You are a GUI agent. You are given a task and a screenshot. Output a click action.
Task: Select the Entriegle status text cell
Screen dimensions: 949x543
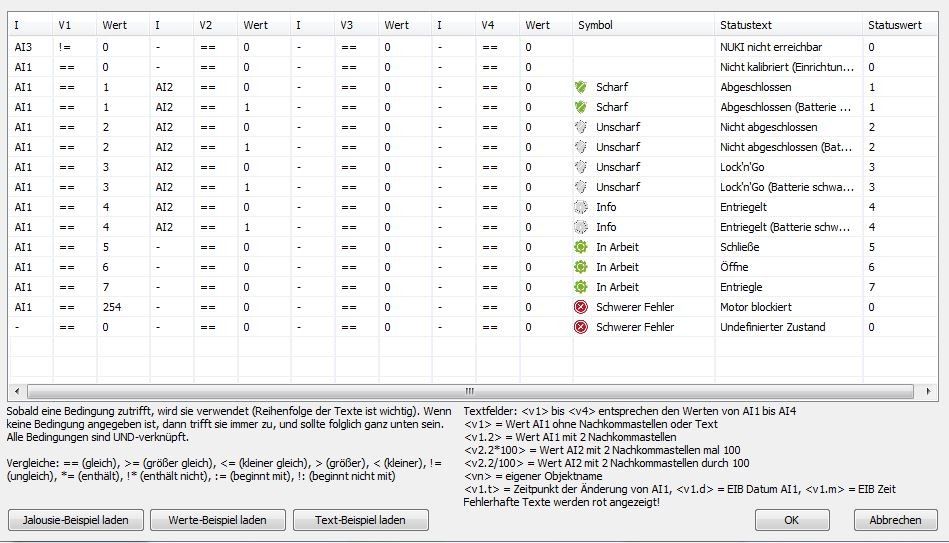pyautogui.click(x=741, y=287)
